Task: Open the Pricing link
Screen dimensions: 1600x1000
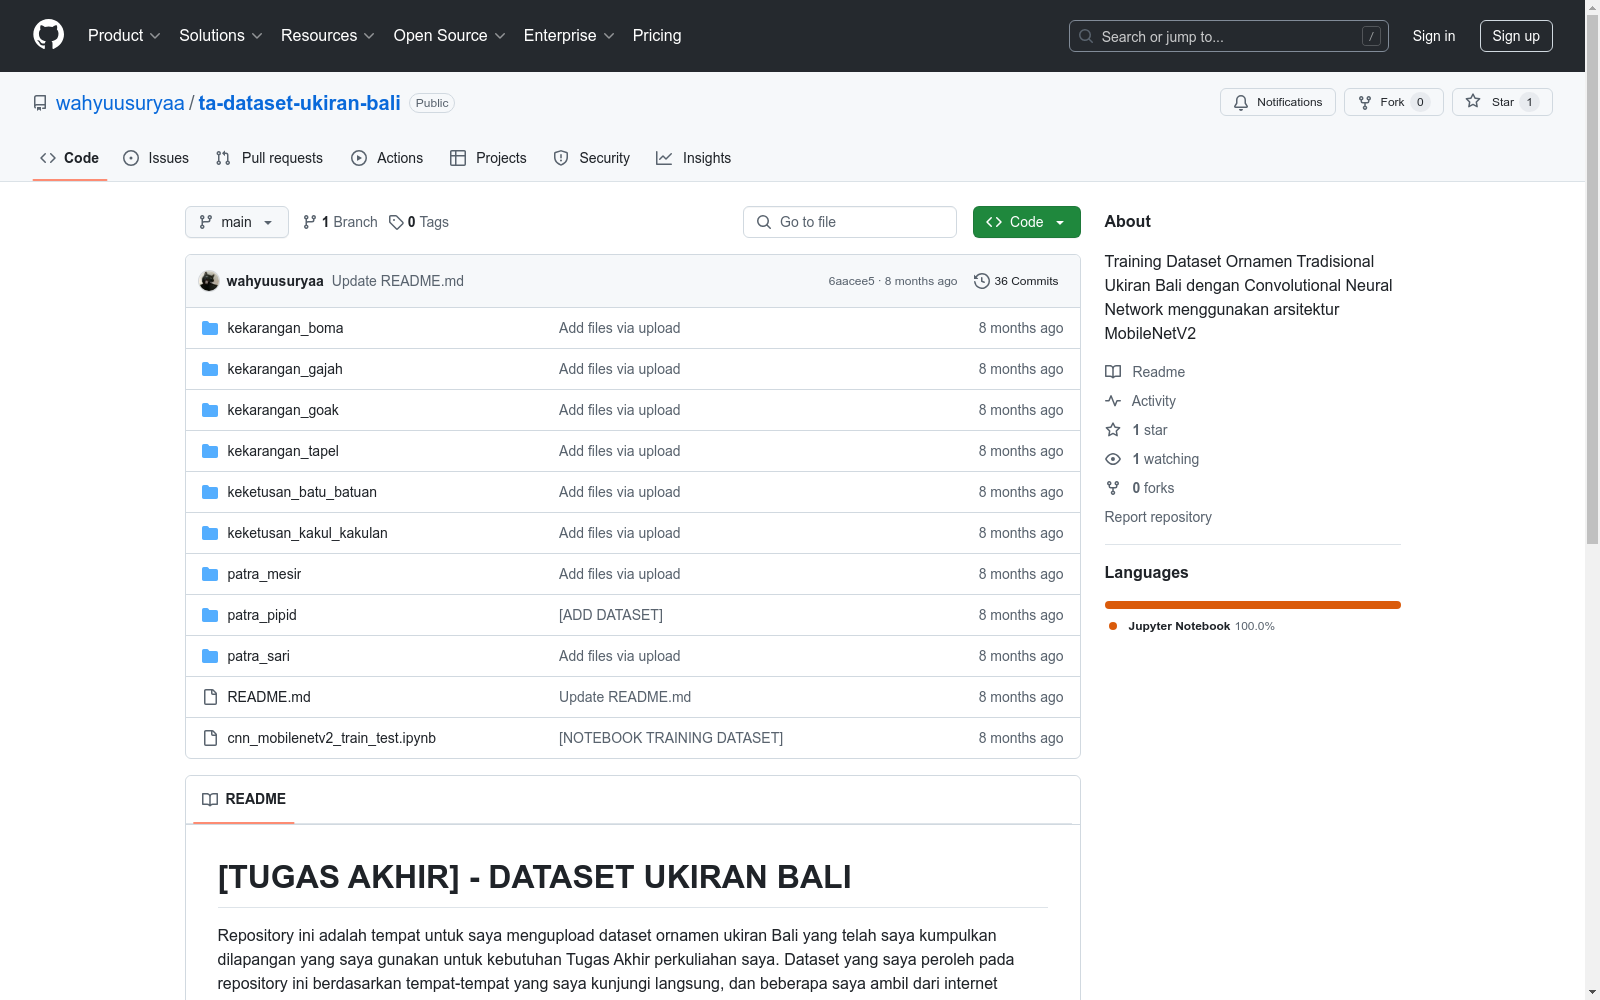Action: 657,35
